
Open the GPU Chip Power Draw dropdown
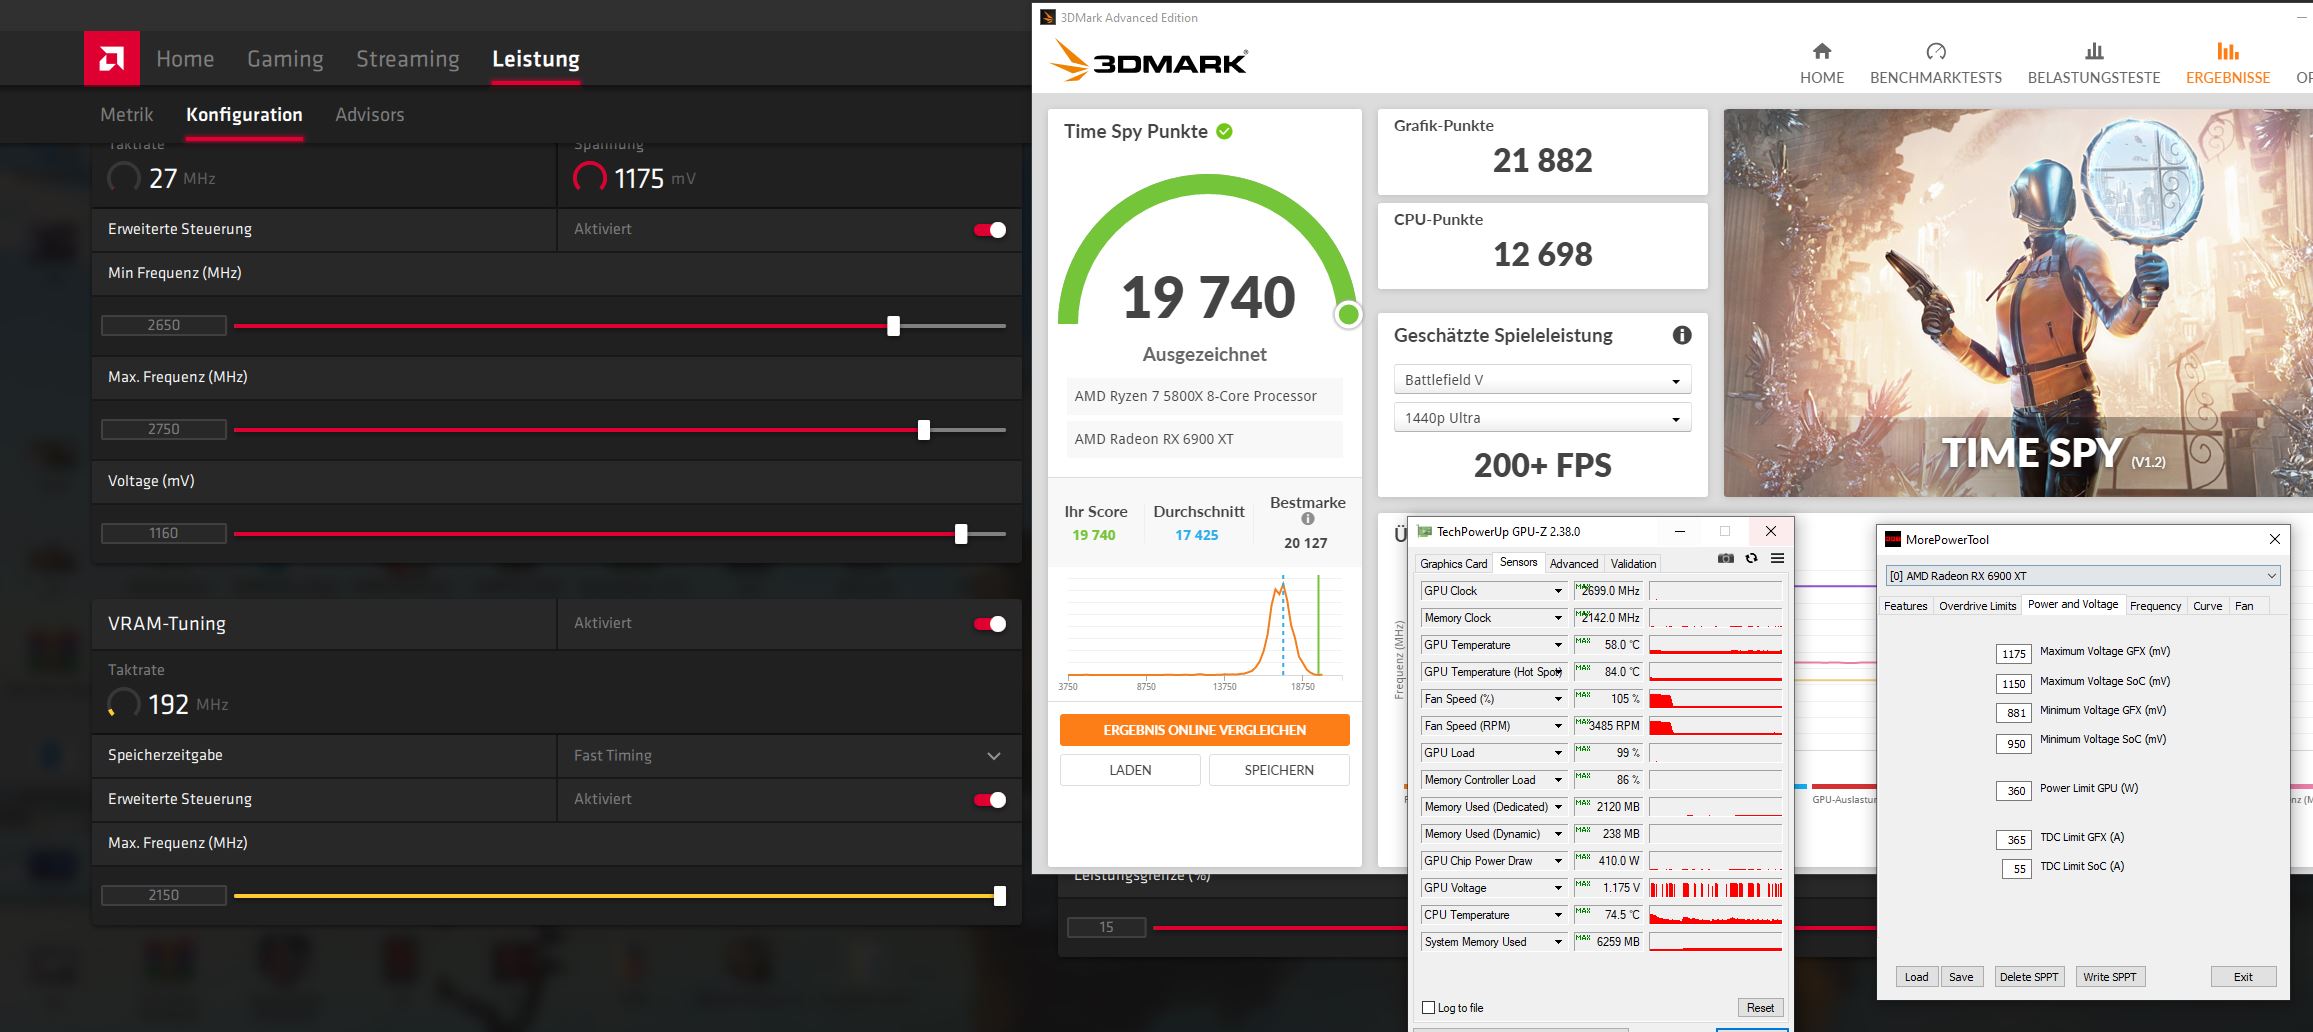coord(1558,861)
